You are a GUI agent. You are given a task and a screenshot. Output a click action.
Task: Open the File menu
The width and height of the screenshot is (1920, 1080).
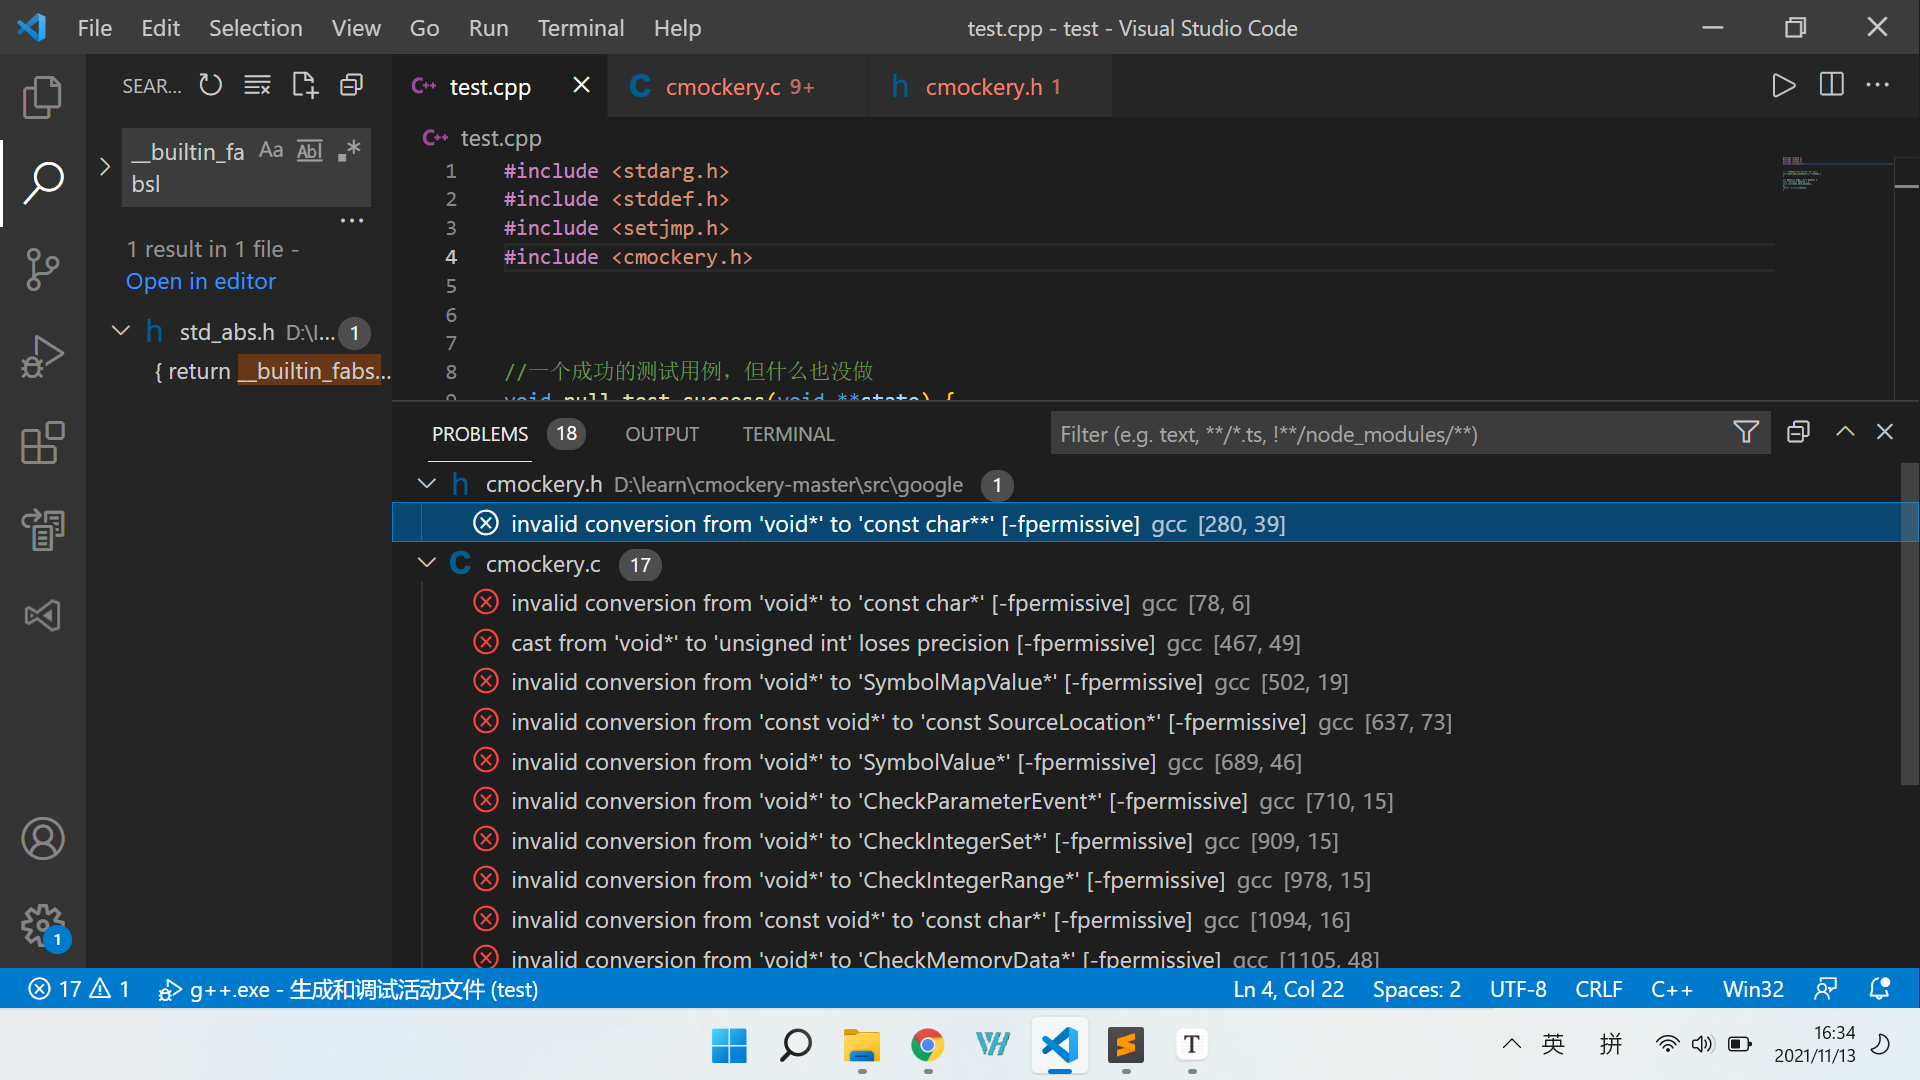tap(95, 28)
